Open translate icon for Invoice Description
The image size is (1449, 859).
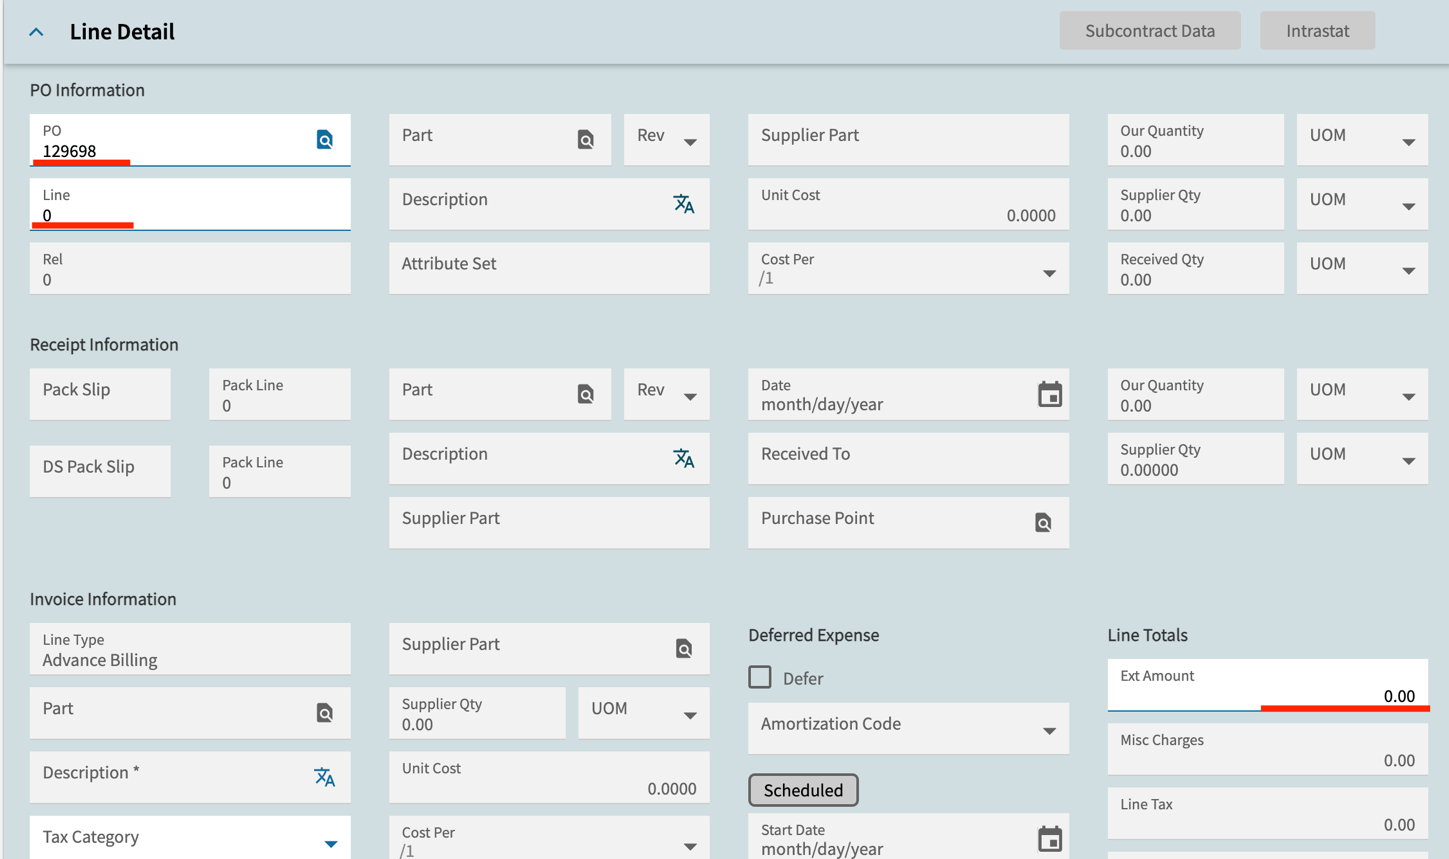tap(325, 777)
